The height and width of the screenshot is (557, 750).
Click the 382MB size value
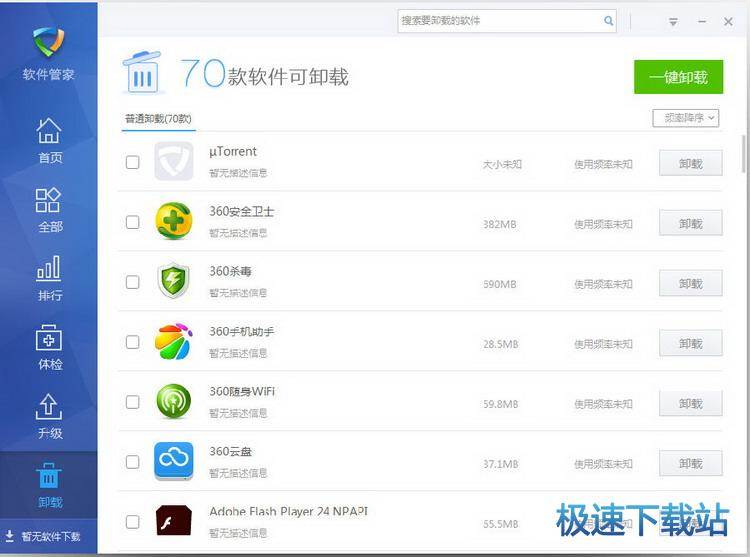(x=499, y=224)
